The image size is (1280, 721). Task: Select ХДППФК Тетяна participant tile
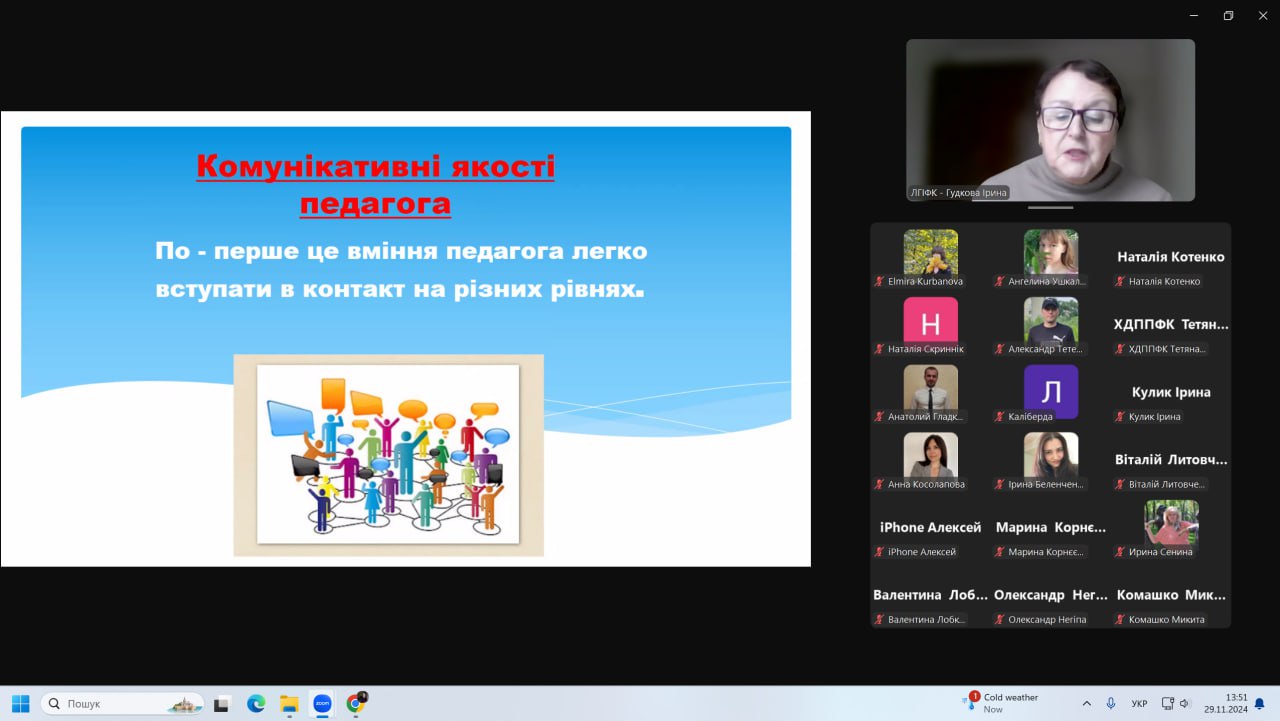coord(1170,326)
